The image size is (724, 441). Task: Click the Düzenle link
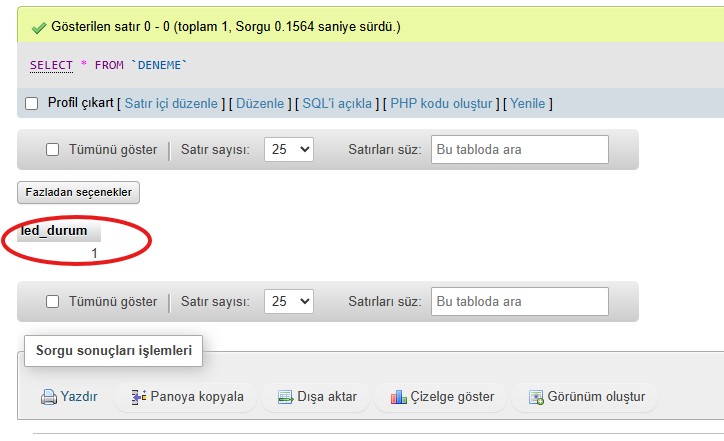pyautogui.click(x=260, y=103)
